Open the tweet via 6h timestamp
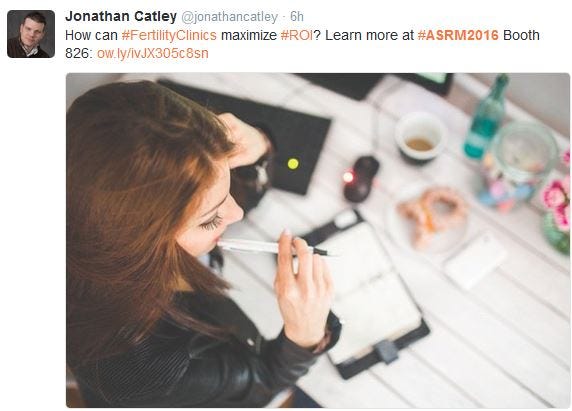 [x=297, y=17]
